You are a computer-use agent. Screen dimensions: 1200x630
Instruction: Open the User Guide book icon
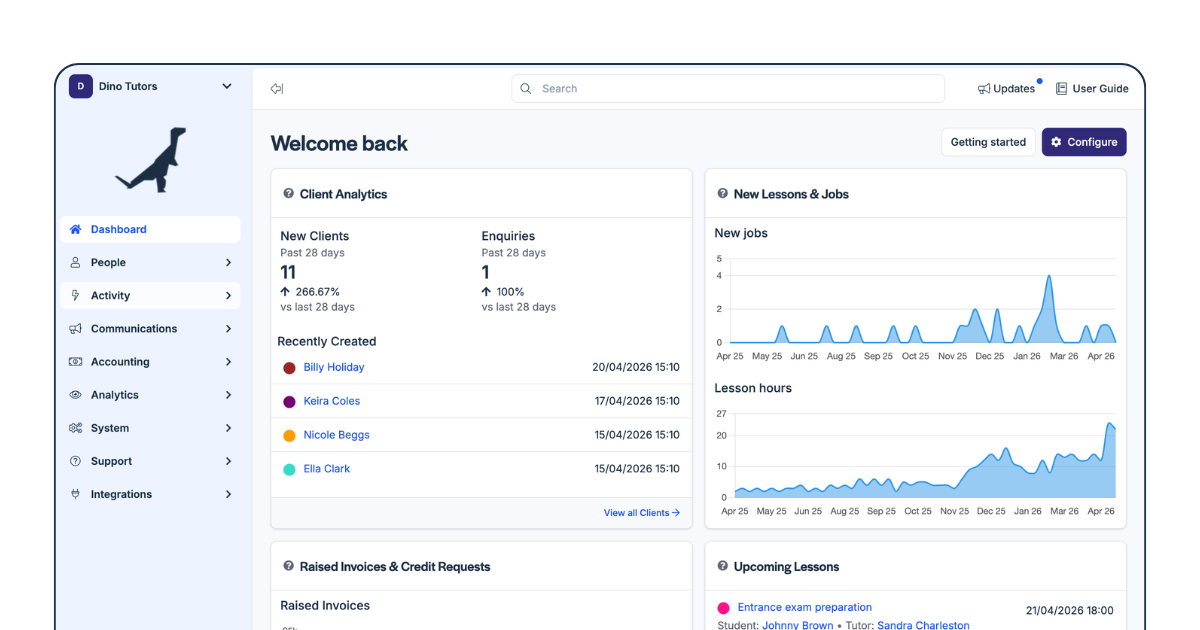click(x=1062, y=88)
